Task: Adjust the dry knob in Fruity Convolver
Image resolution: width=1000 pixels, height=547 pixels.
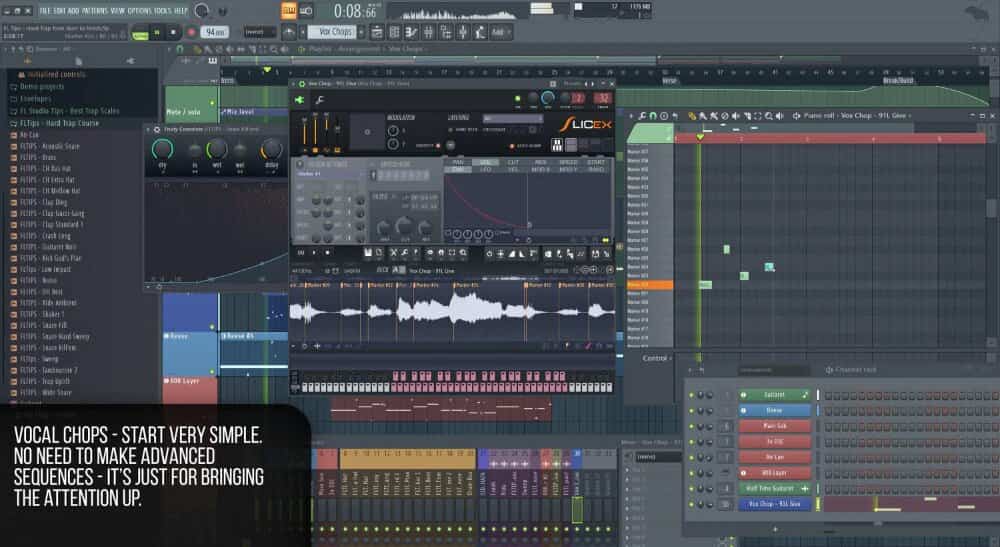Action: 163,149
